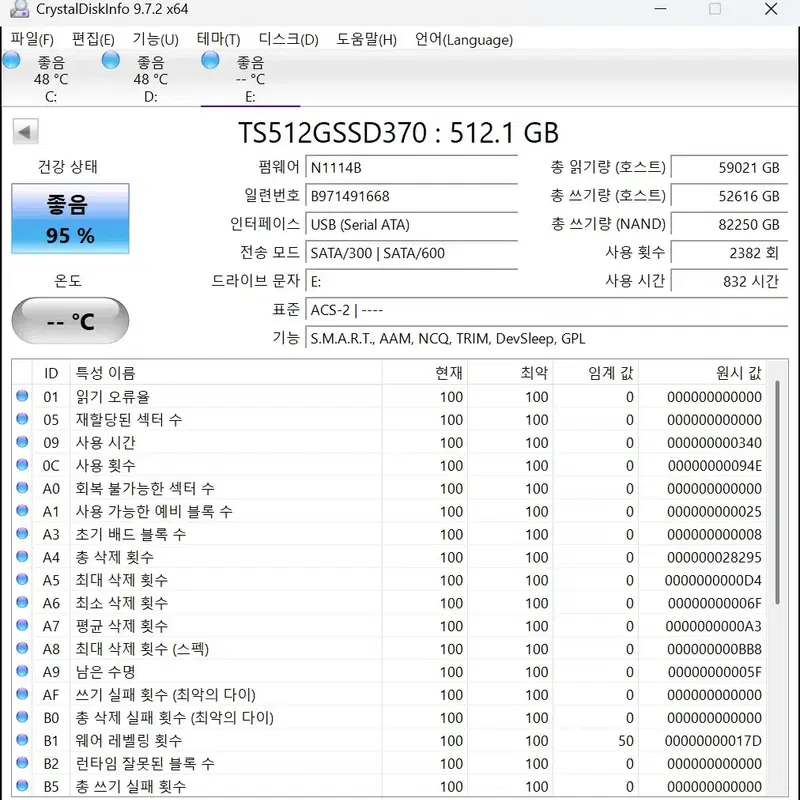The height and width of the screenshot is (800, 800).
Task: Click status orb for attribute A8 row
Action: coord(22,648)
